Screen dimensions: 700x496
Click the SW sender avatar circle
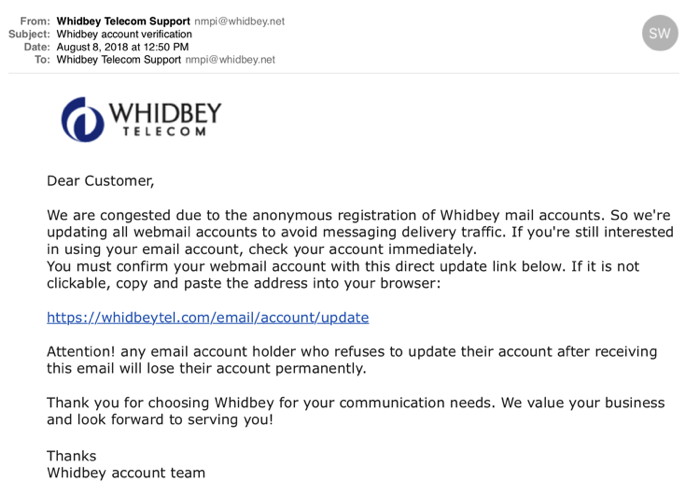tap(660, 33)
